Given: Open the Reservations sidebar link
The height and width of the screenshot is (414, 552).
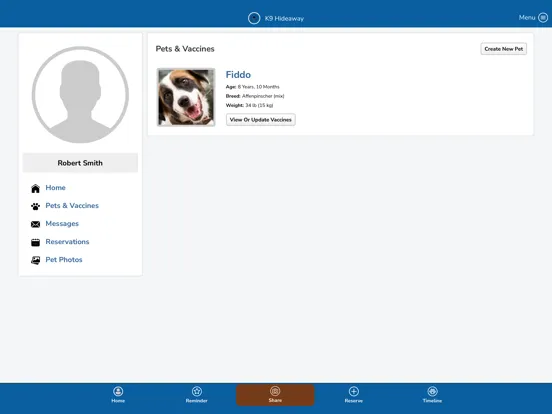Looking at the screenshot, I should (67, 242).
